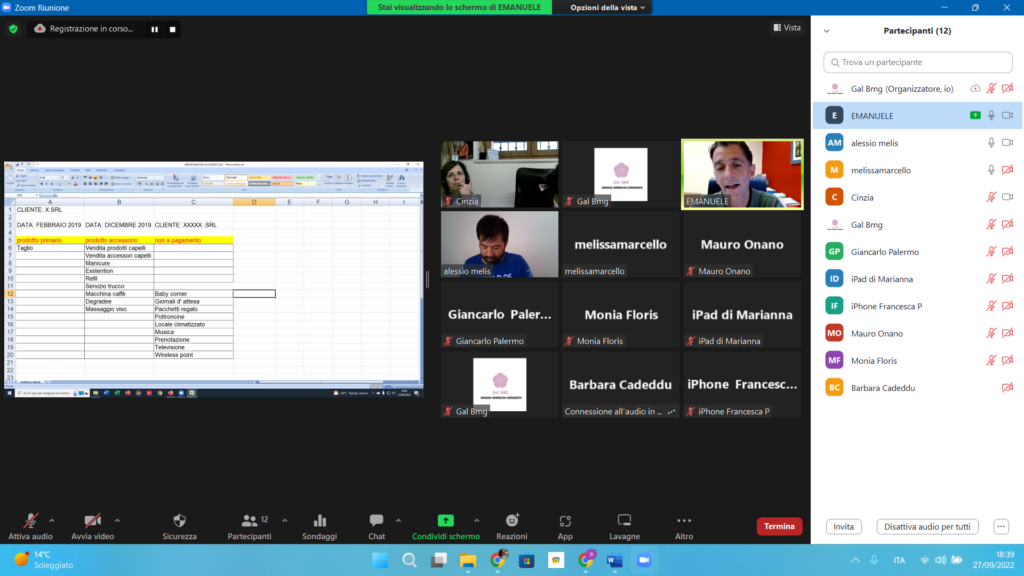The width and height of the screenshot is (1024, 576).
Task: Open the Sicurezza shield icon
Action: [179, 521]
